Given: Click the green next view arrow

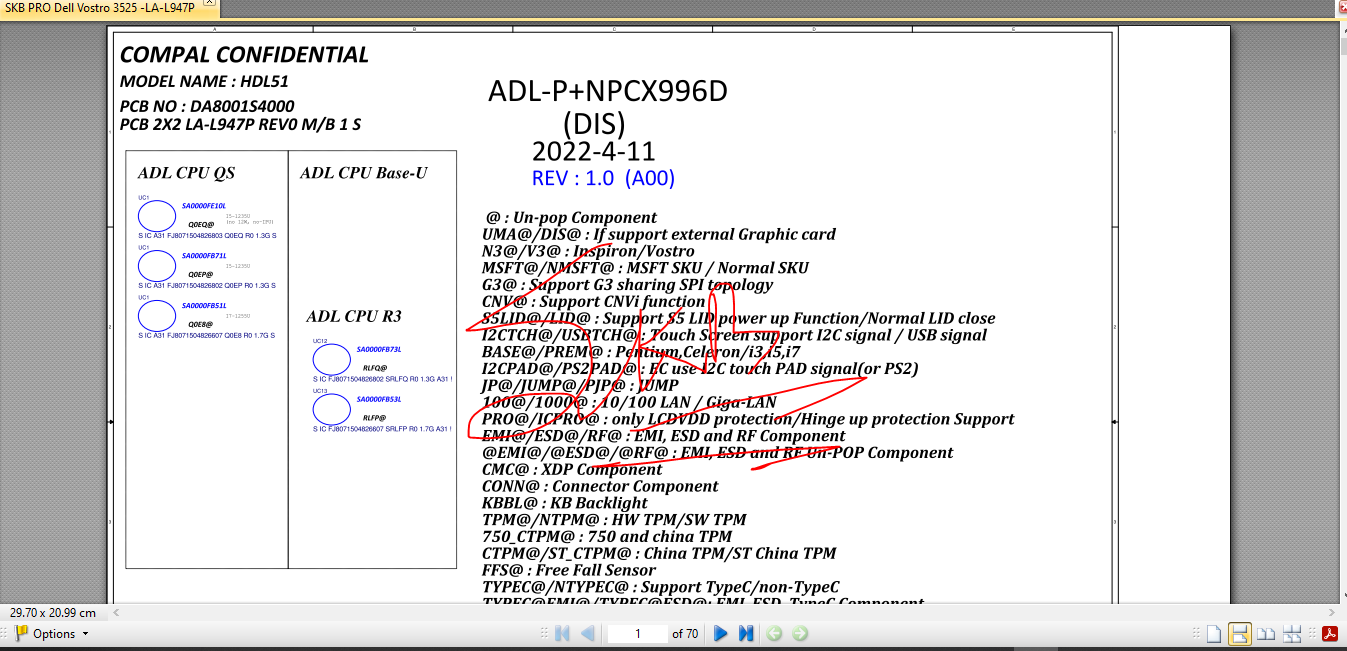Looking at the screenshot, I should [x=799, y=634].
